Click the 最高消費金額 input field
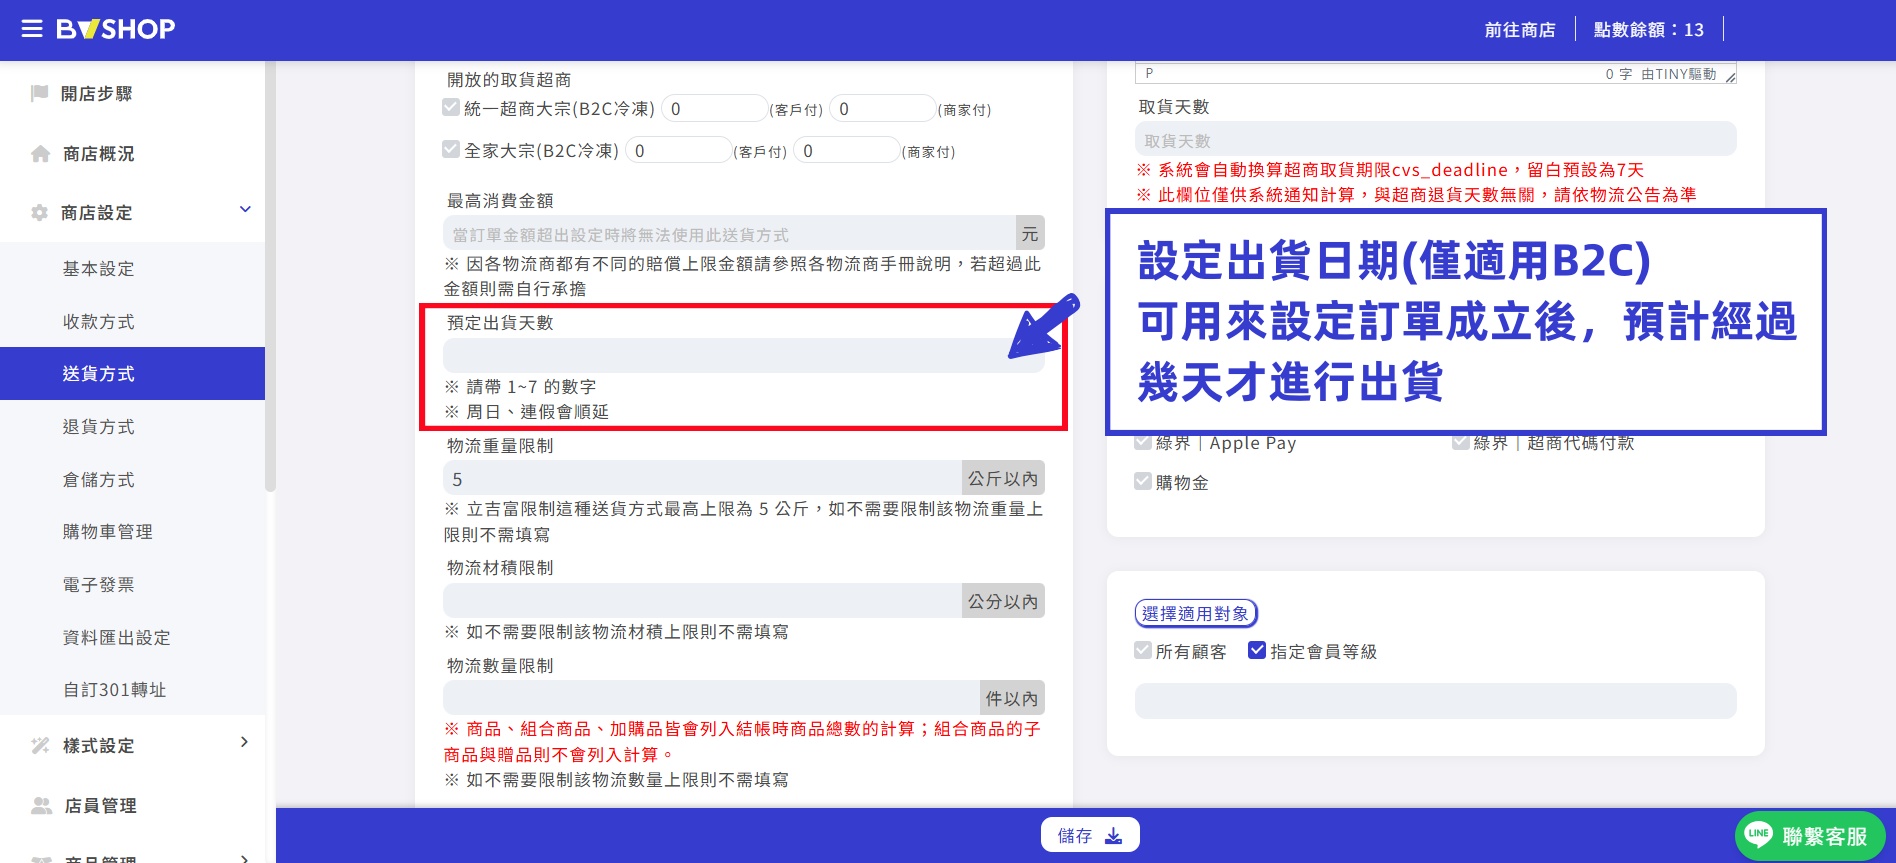Image resolution: width=1896 pixels, height=863 pixels. (x=729, y=234)
